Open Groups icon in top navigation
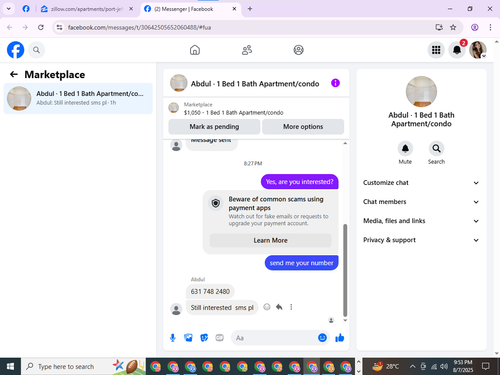Screen dimensions: 500x375 coord(298,50)
